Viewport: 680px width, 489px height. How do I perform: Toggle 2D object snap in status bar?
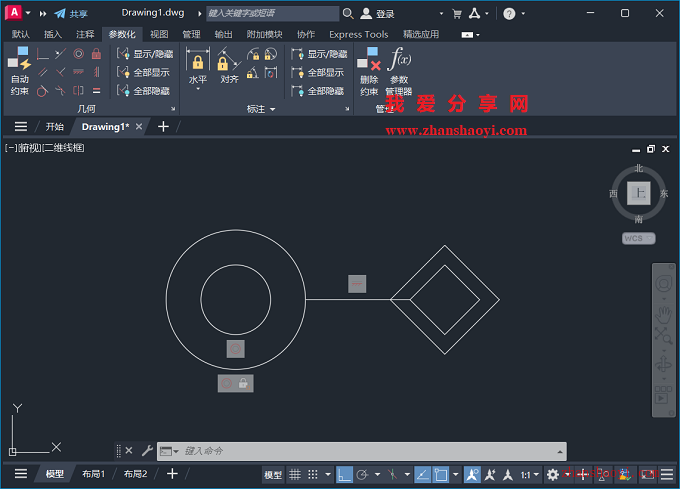pos(441,475)
